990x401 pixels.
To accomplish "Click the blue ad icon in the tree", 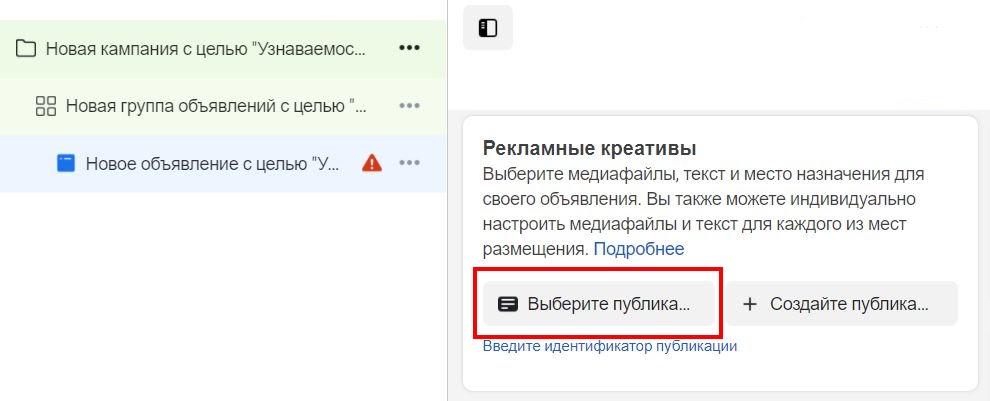I will (66, 163).
